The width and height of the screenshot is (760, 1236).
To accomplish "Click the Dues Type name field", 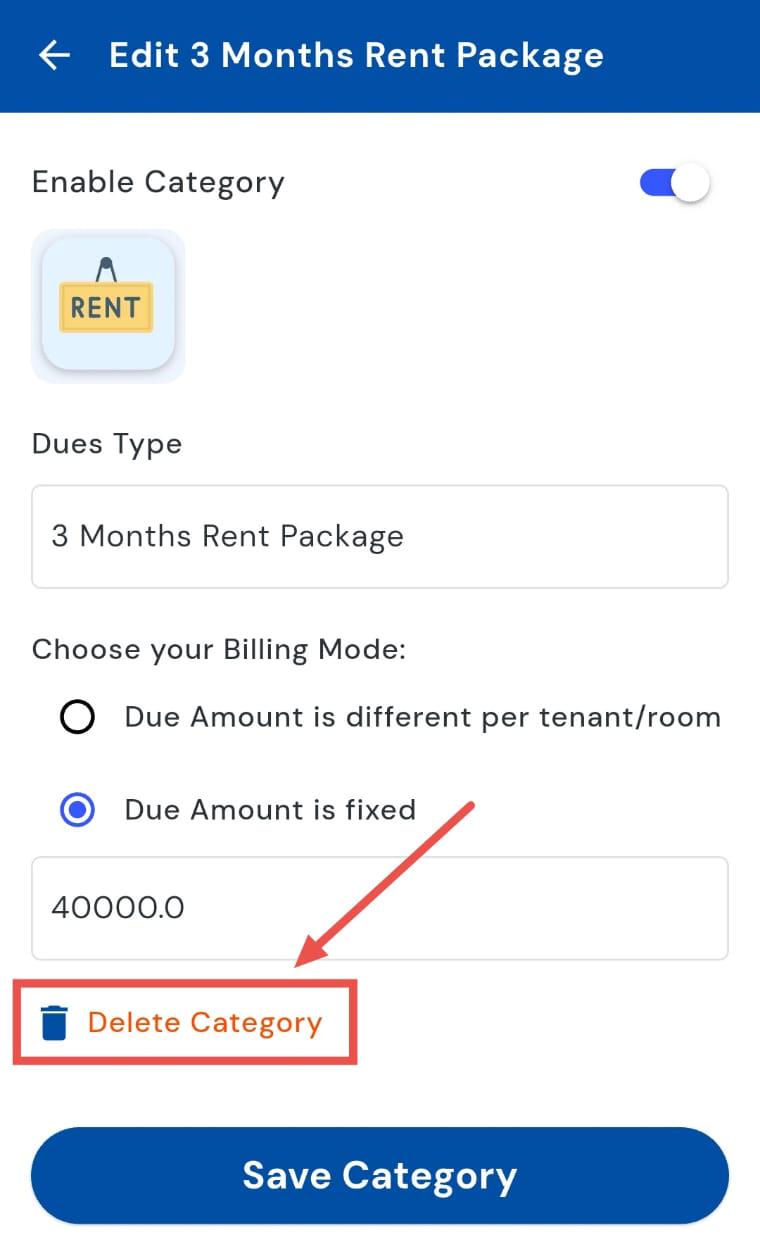I will (380, 537).
